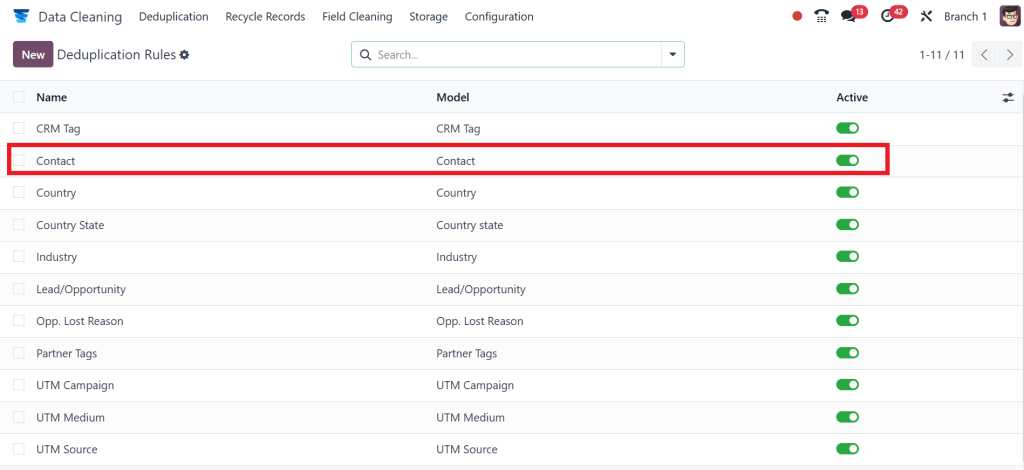Sort by the Active column header
Screen dimensions: 1024x470
tap(852, 97)
